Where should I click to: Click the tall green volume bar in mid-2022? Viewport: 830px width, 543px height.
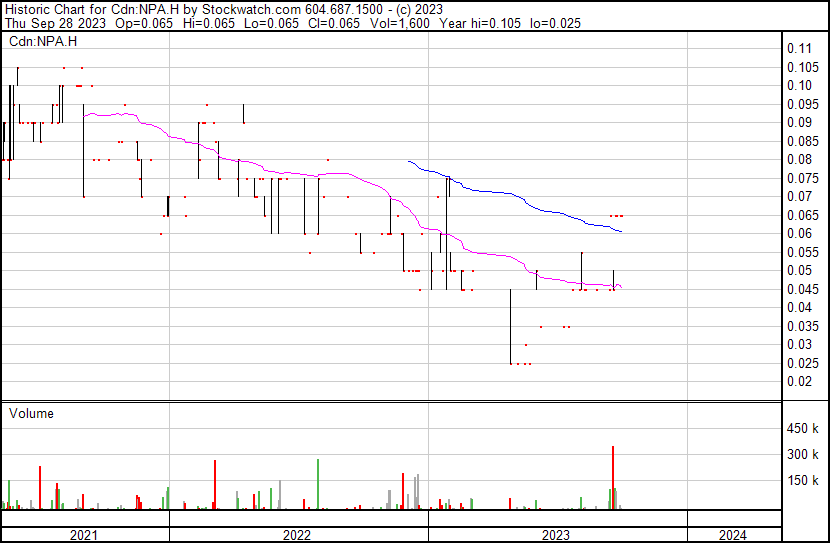pyautogui.click(x=318, y=484)
